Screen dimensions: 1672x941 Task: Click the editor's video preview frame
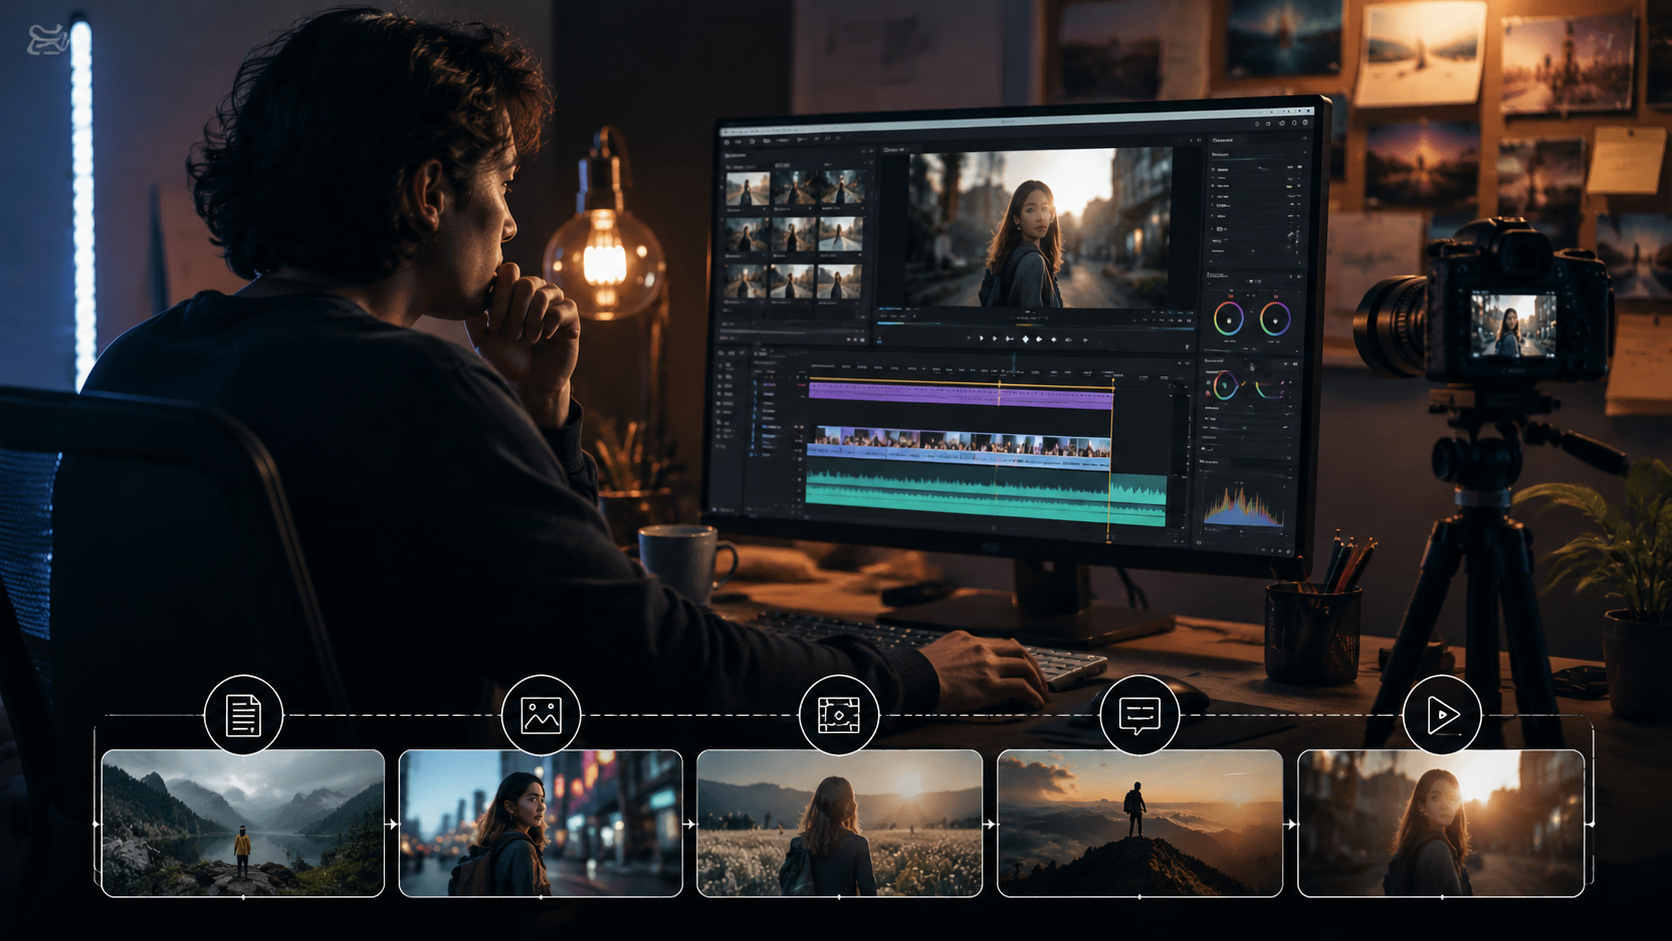coord(1038,229)
